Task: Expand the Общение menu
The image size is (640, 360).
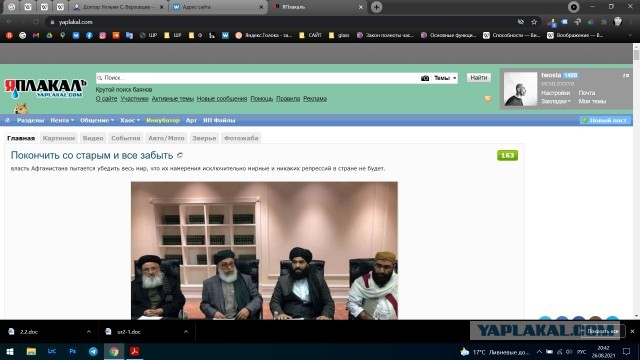Action: tap(97, 120)
